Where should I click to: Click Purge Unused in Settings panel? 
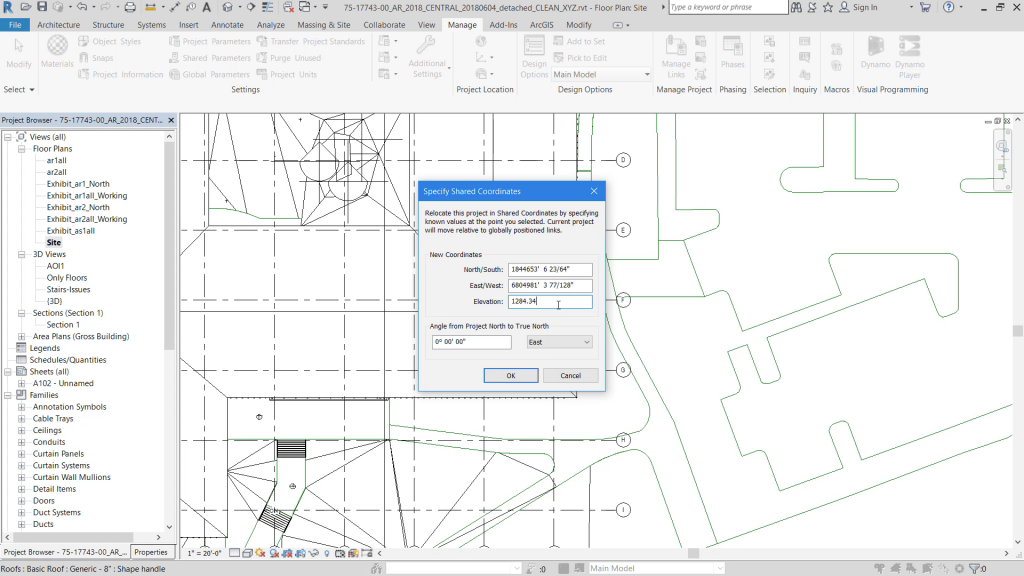click(x=289, y=57)
